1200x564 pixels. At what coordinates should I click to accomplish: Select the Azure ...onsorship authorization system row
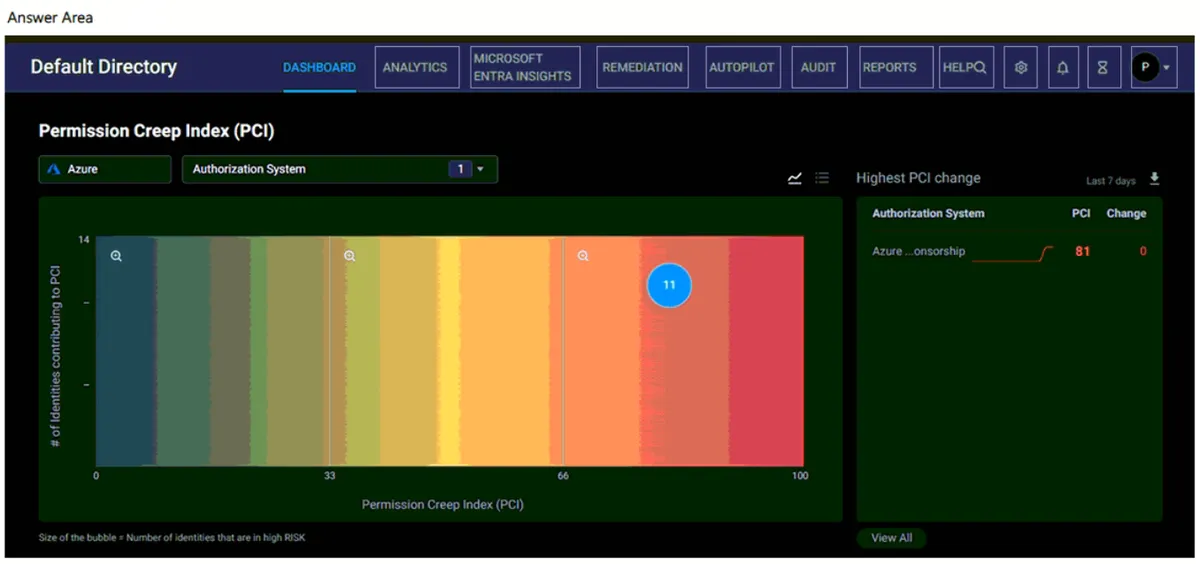click(1009, 252)
